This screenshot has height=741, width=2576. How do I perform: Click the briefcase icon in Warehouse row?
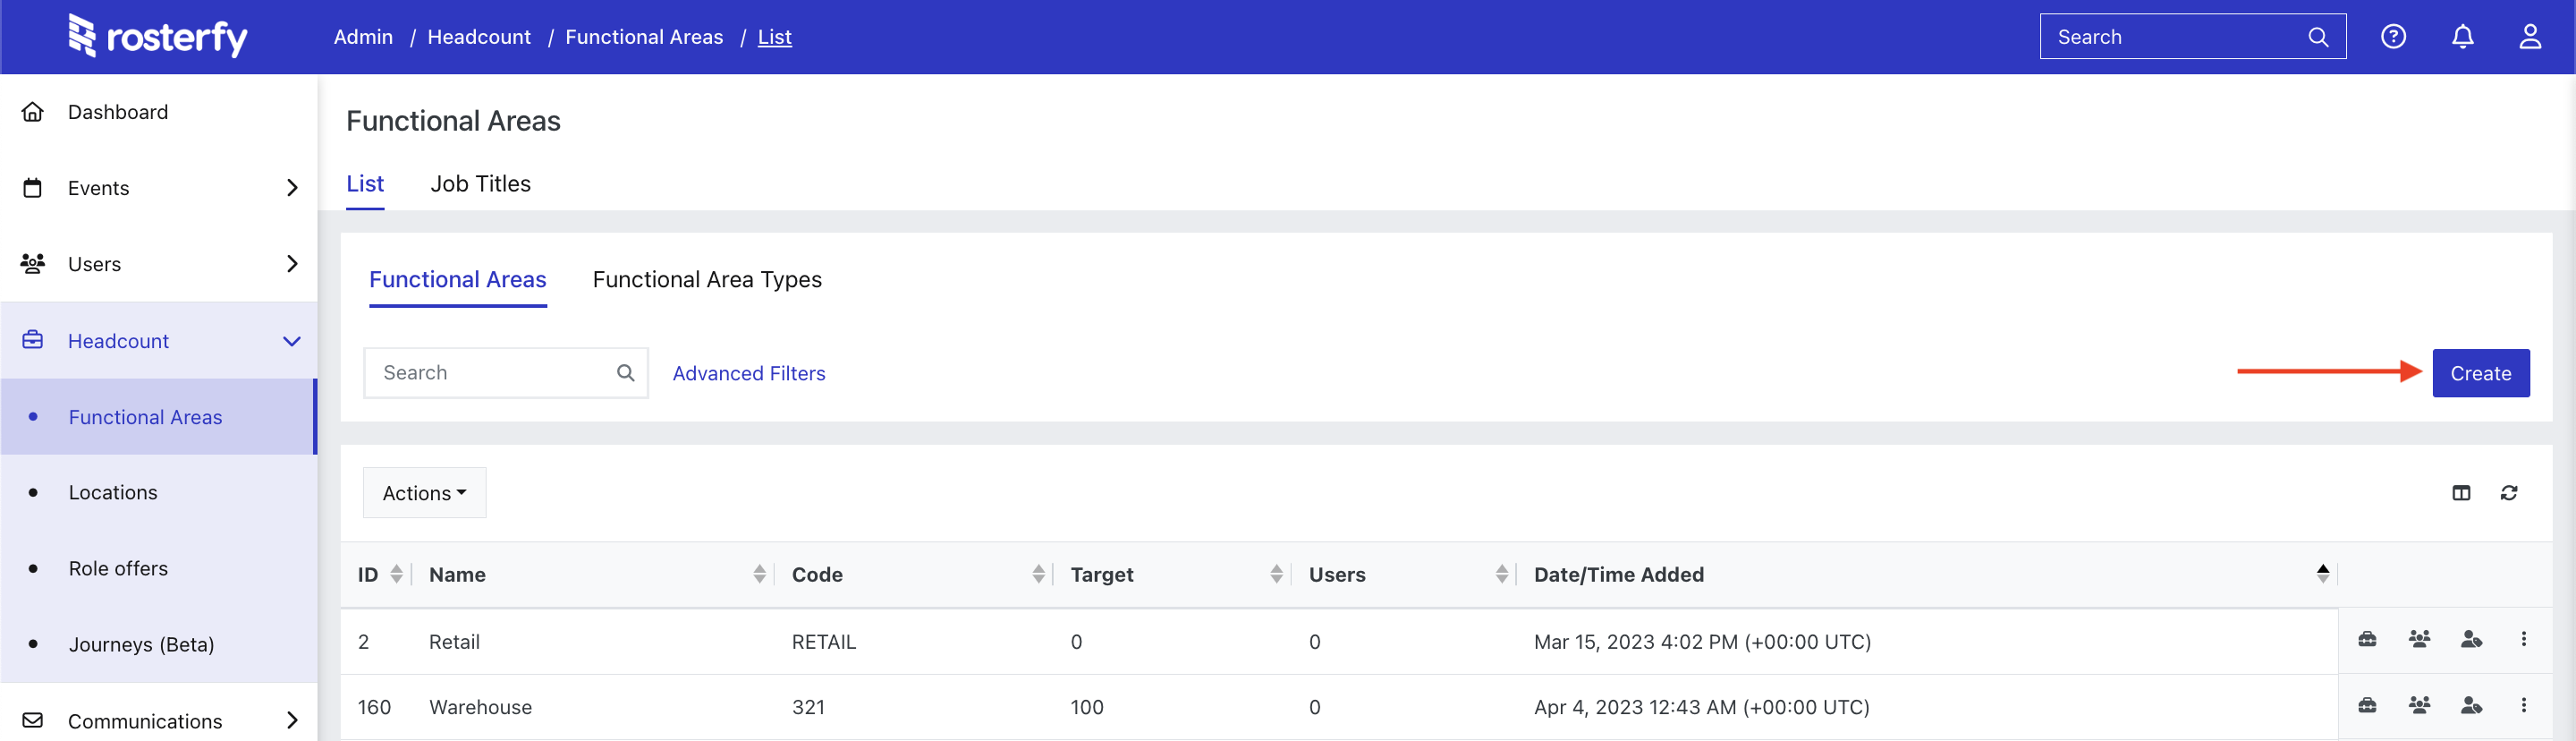[x=2367, y=706]
